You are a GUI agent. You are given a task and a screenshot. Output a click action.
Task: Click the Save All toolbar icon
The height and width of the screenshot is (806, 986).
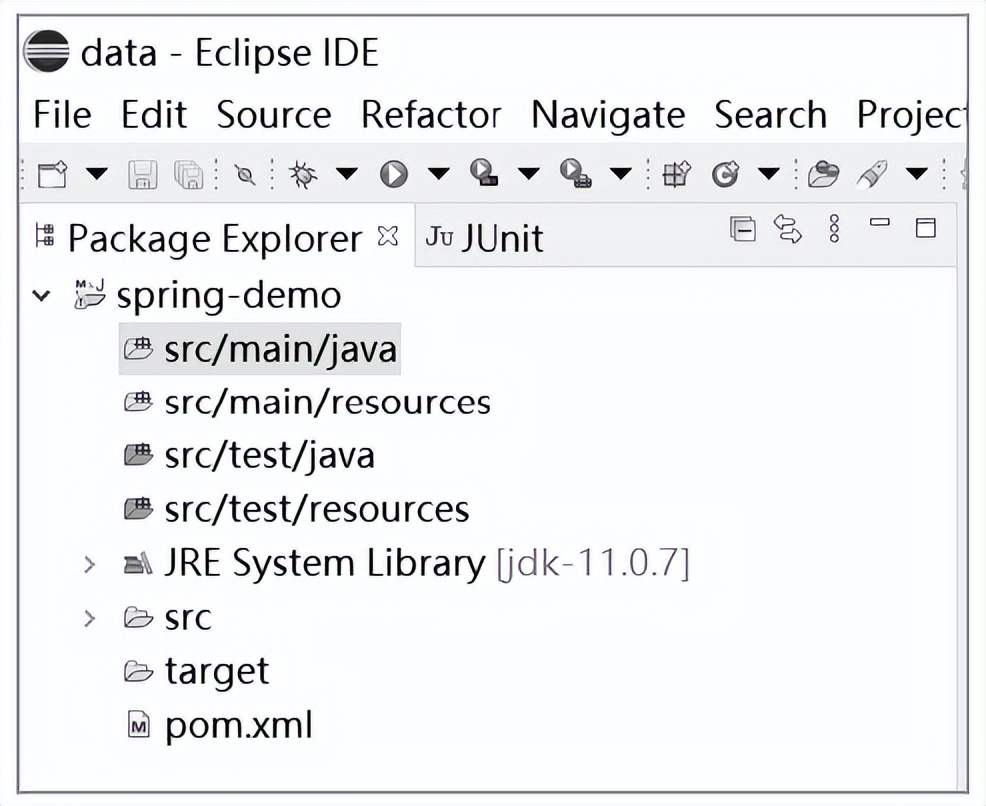(x=189, y=174)
